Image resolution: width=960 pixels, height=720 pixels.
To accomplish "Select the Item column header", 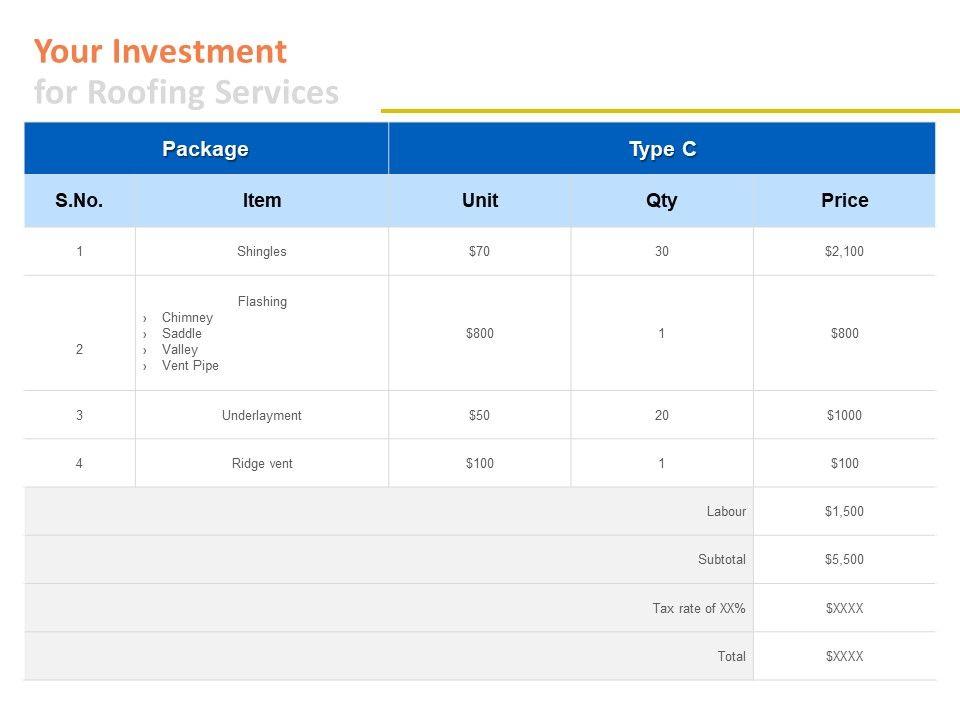I will (x=262, y=201).
